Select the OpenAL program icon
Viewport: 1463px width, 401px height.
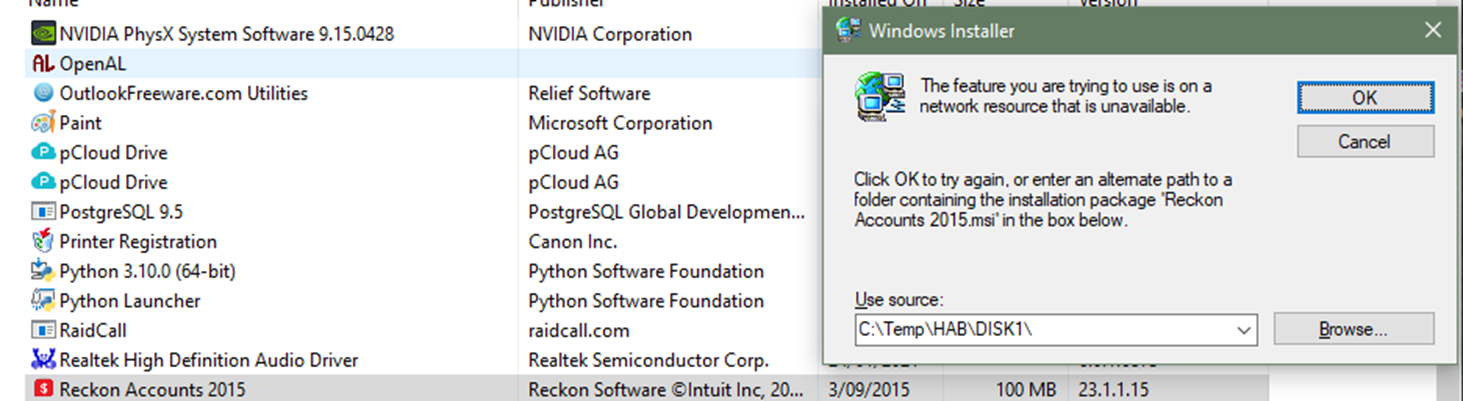[x=43, y=64]
